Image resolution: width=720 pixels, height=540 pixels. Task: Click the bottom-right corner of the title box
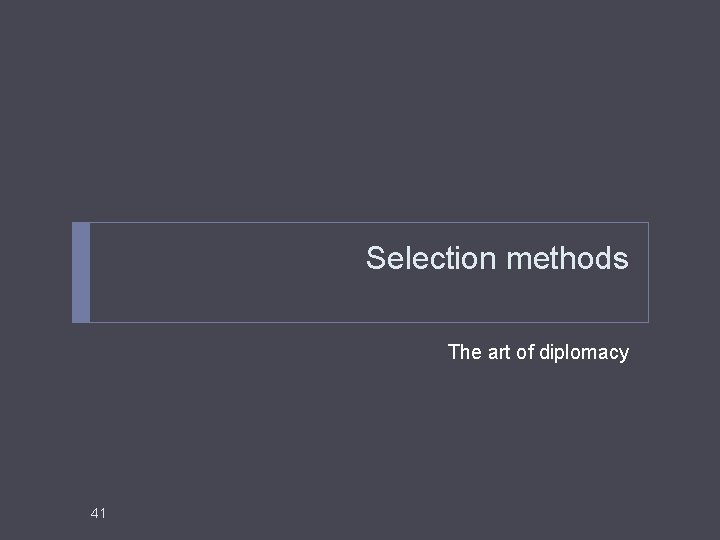click(648, 321)
